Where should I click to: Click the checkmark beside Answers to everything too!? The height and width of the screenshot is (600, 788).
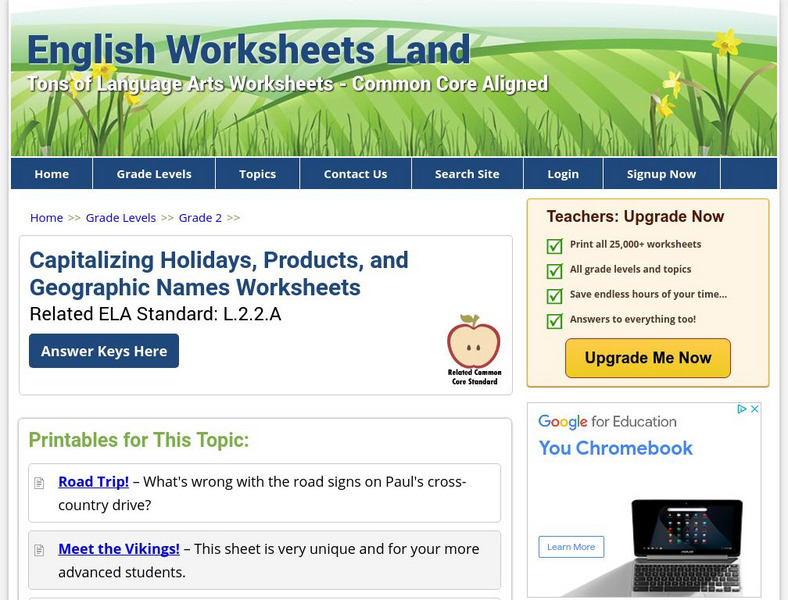coord(554,321)
